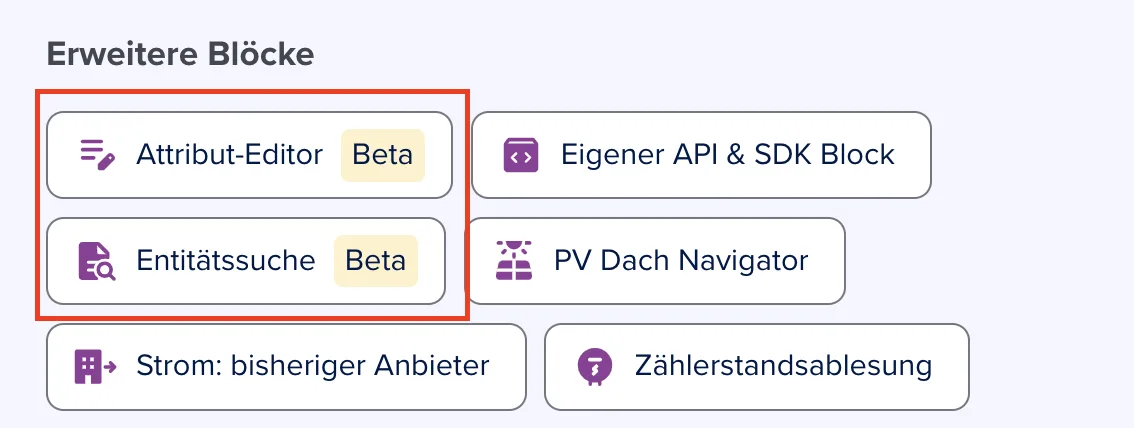Add the Entitätssuche block
Viewport: 1134px width, 428px height.
246,261
